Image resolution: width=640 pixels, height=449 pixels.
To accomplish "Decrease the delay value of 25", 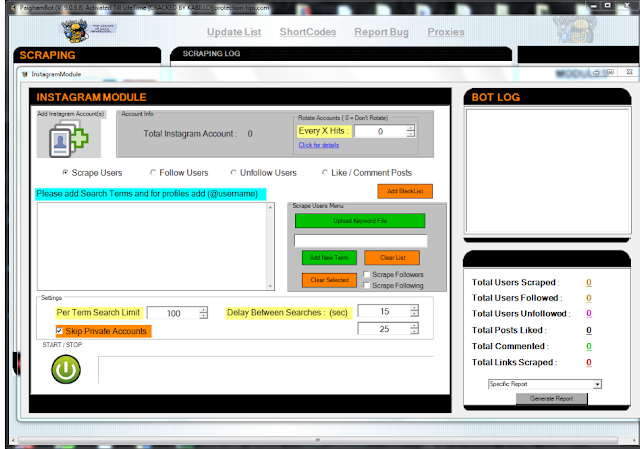I will click(414, 331).
